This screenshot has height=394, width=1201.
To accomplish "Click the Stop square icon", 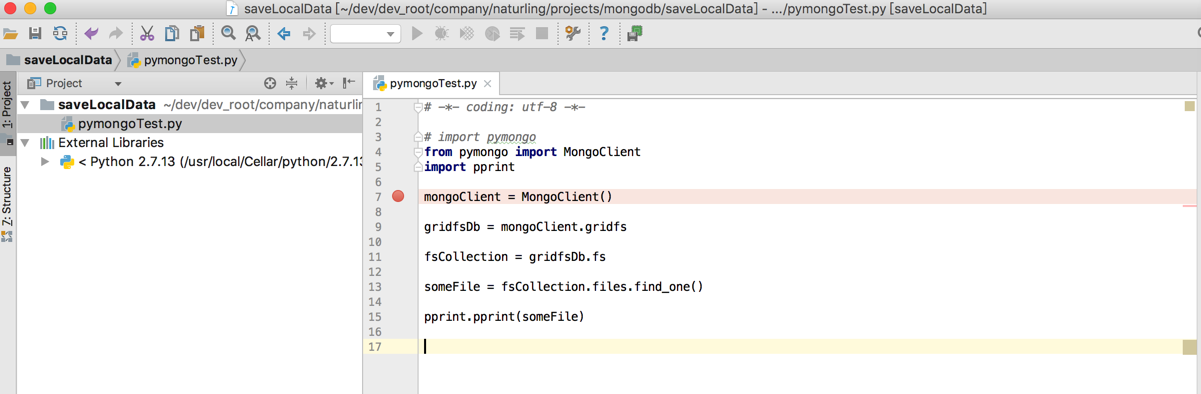I will [x=542, y=34].
